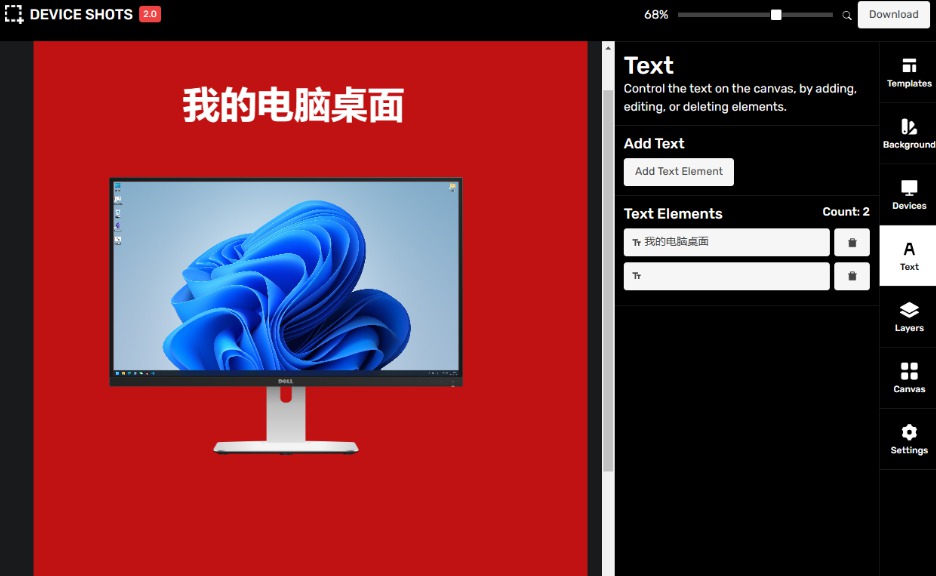Screen dimensions: 936x576
Task: Click the Count: 2 label
Action: [846, 212]
